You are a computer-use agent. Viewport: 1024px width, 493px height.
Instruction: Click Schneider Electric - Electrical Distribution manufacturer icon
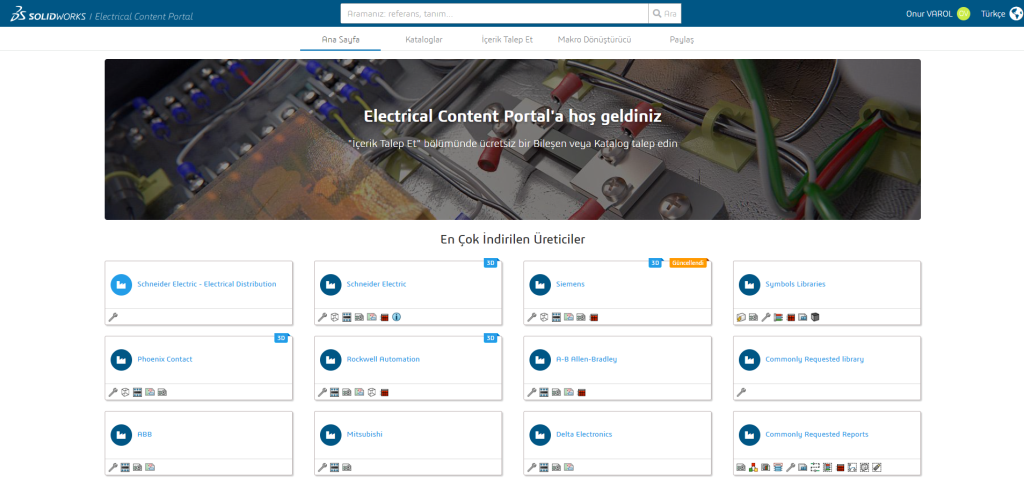point(121,284)
